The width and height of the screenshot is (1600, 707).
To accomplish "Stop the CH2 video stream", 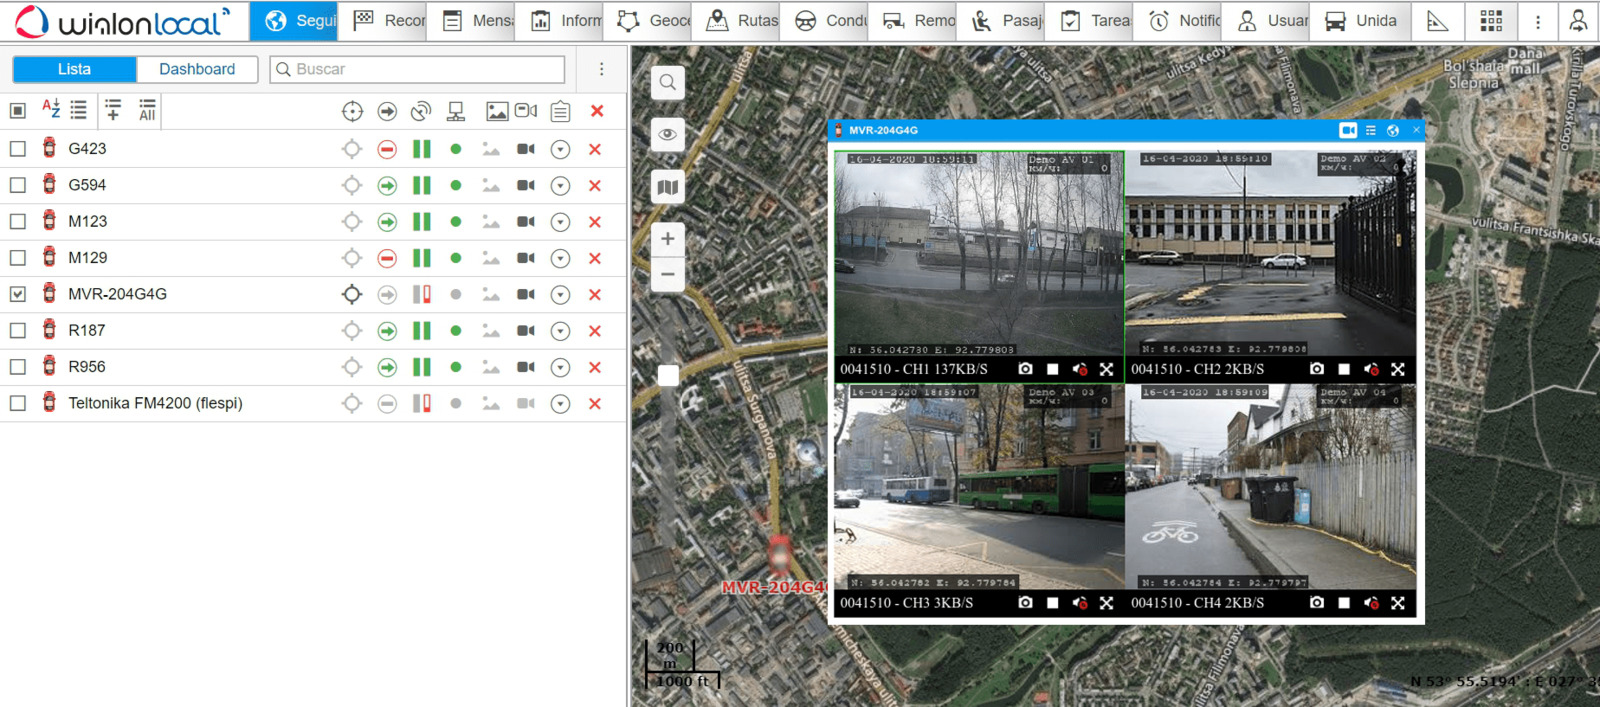I will [x=1344, y=369].
